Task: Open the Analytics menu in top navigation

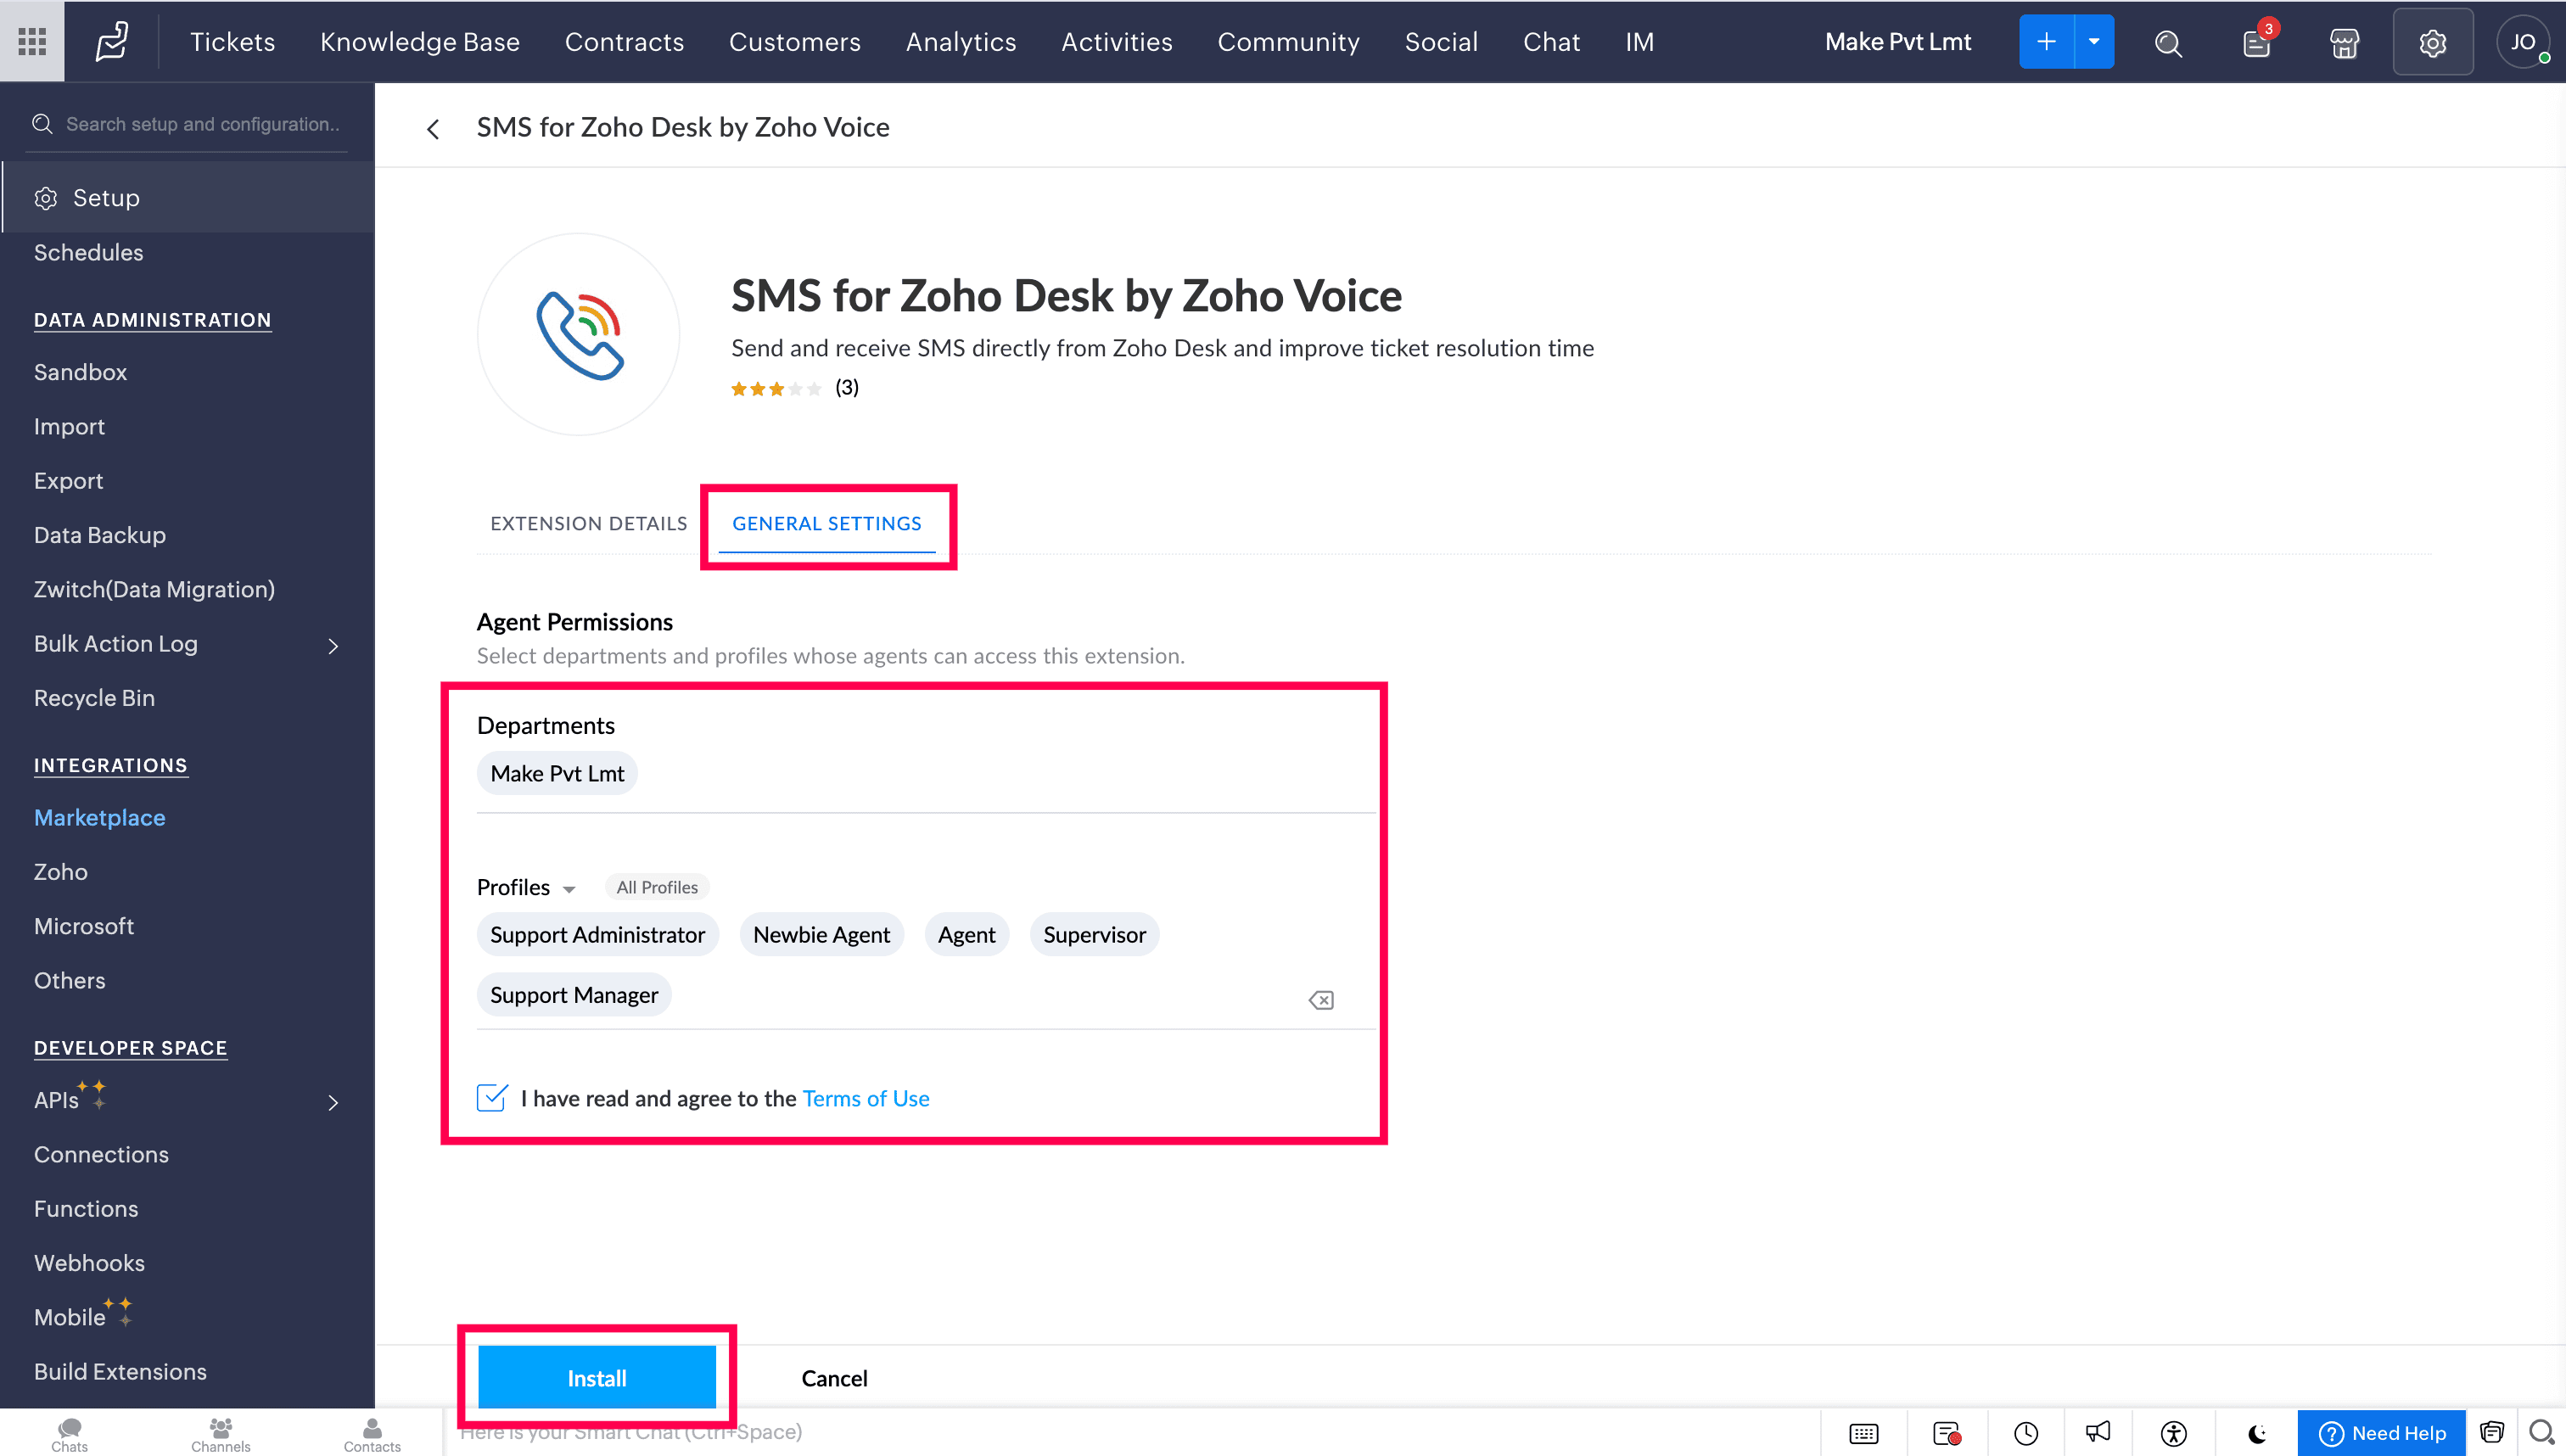Action: [960, 42]
